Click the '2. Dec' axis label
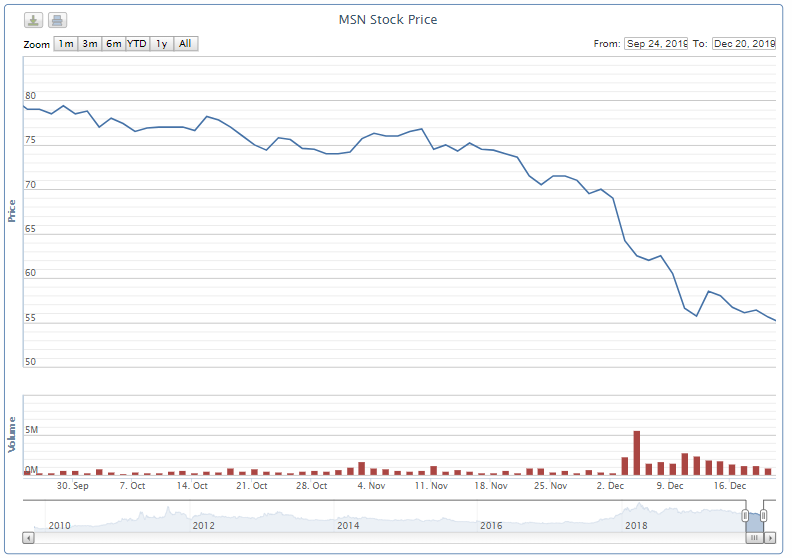Screen dimensions: 792x558 click(610, 486)
